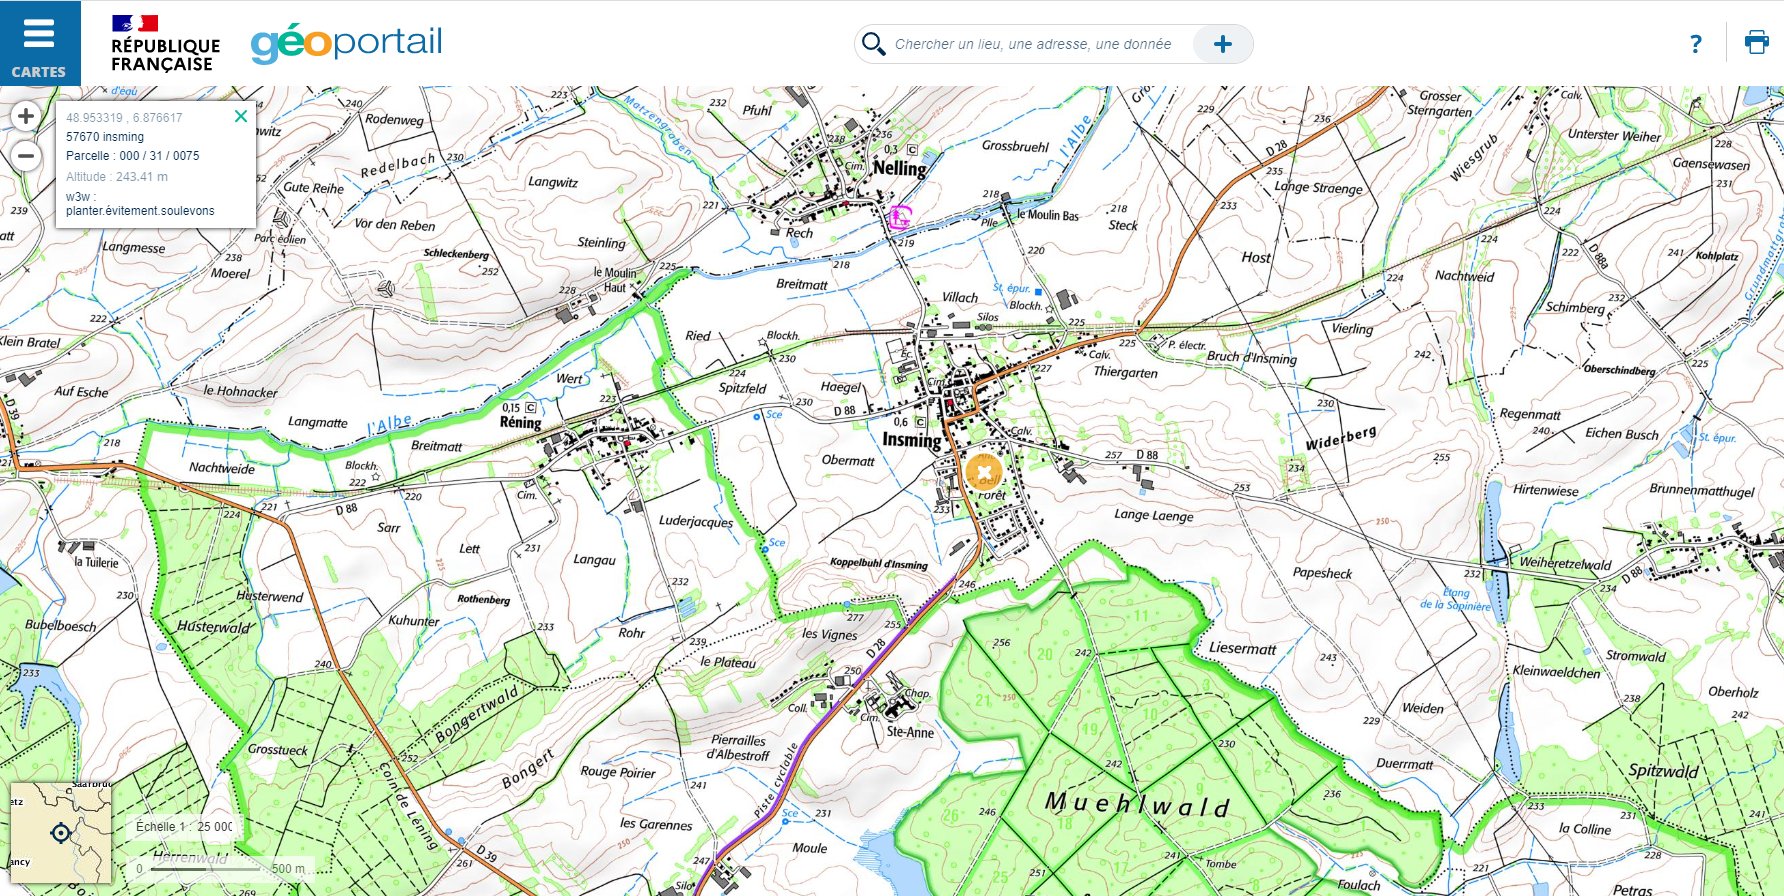
Task: Click the République Française logo
Action: point(165,44)
